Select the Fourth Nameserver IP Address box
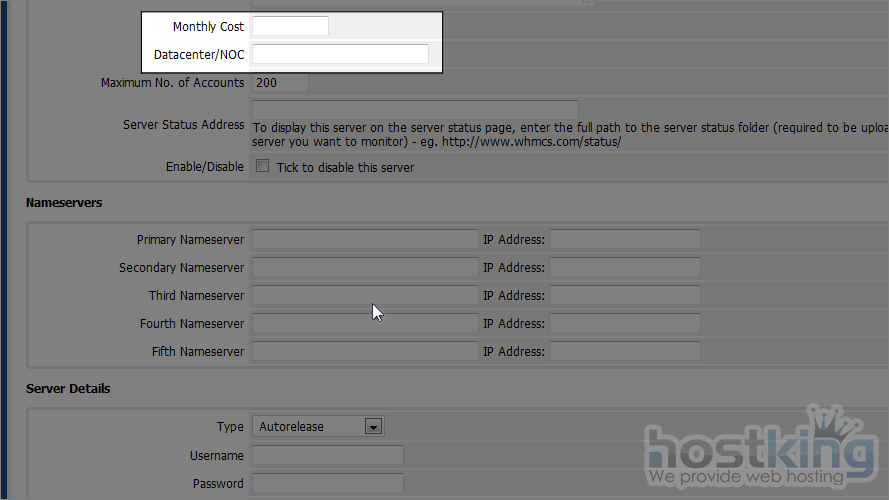This screenshot has width=889, height=500. [x=624, y=324]
